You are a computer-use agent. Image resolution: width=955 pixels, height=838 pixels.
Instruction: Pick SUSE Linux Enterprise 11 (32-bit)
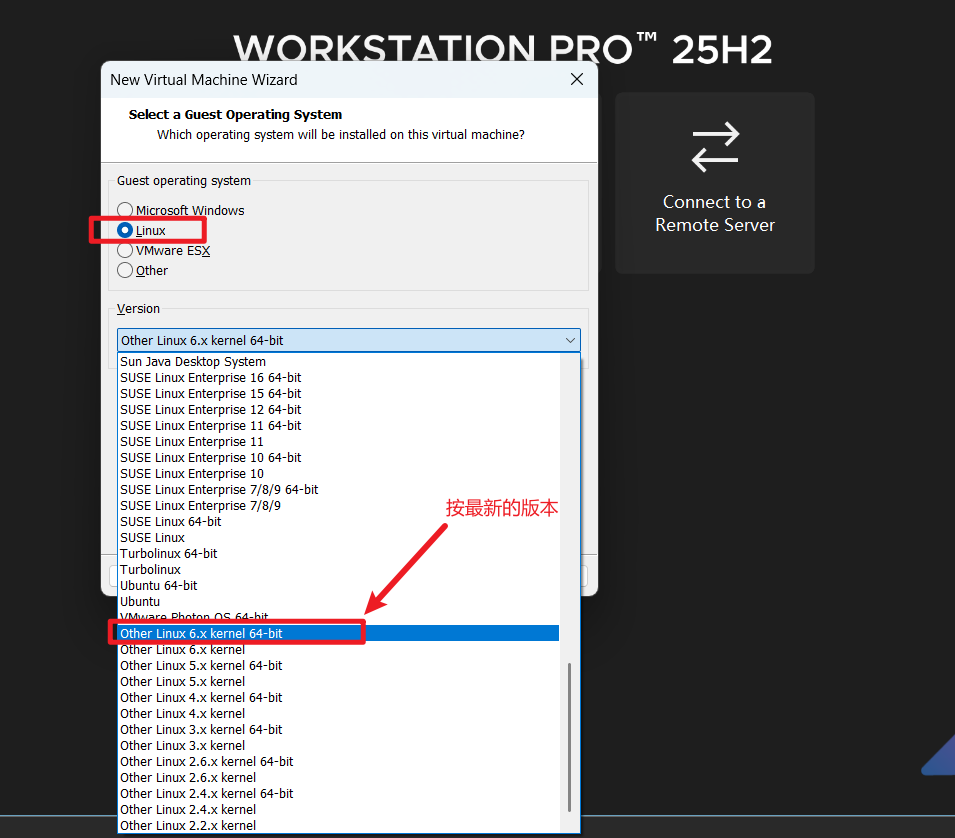[x=339, y=442]
